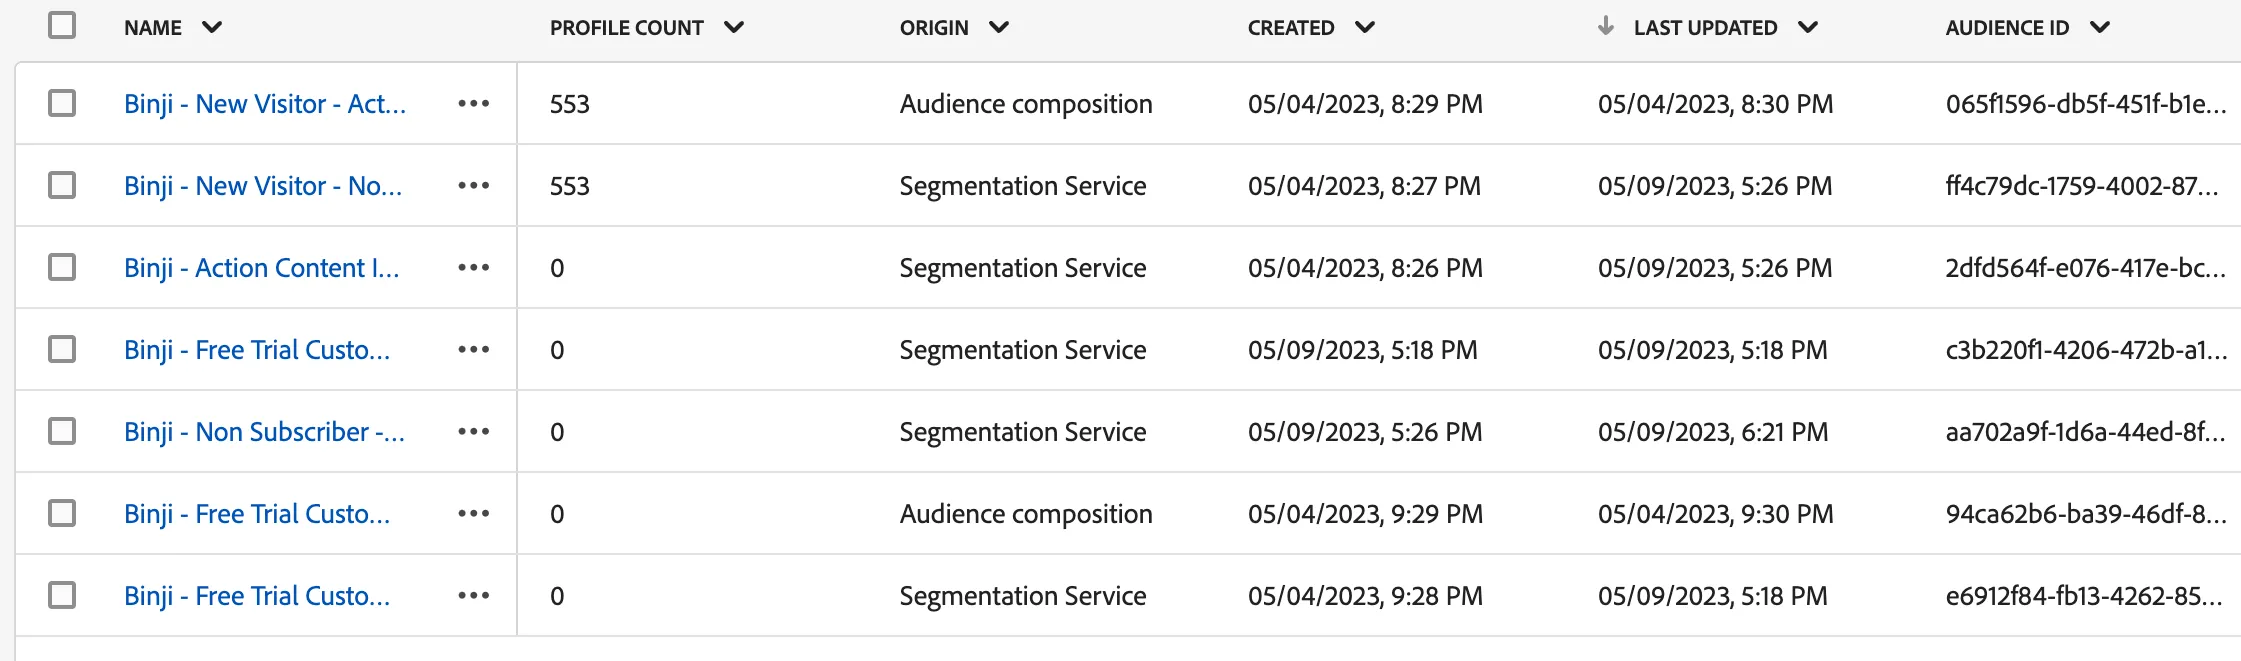Click profile count 553 in New Visitor - No... row
Viewport: 2241px width, 661px height.
[570, 186]
